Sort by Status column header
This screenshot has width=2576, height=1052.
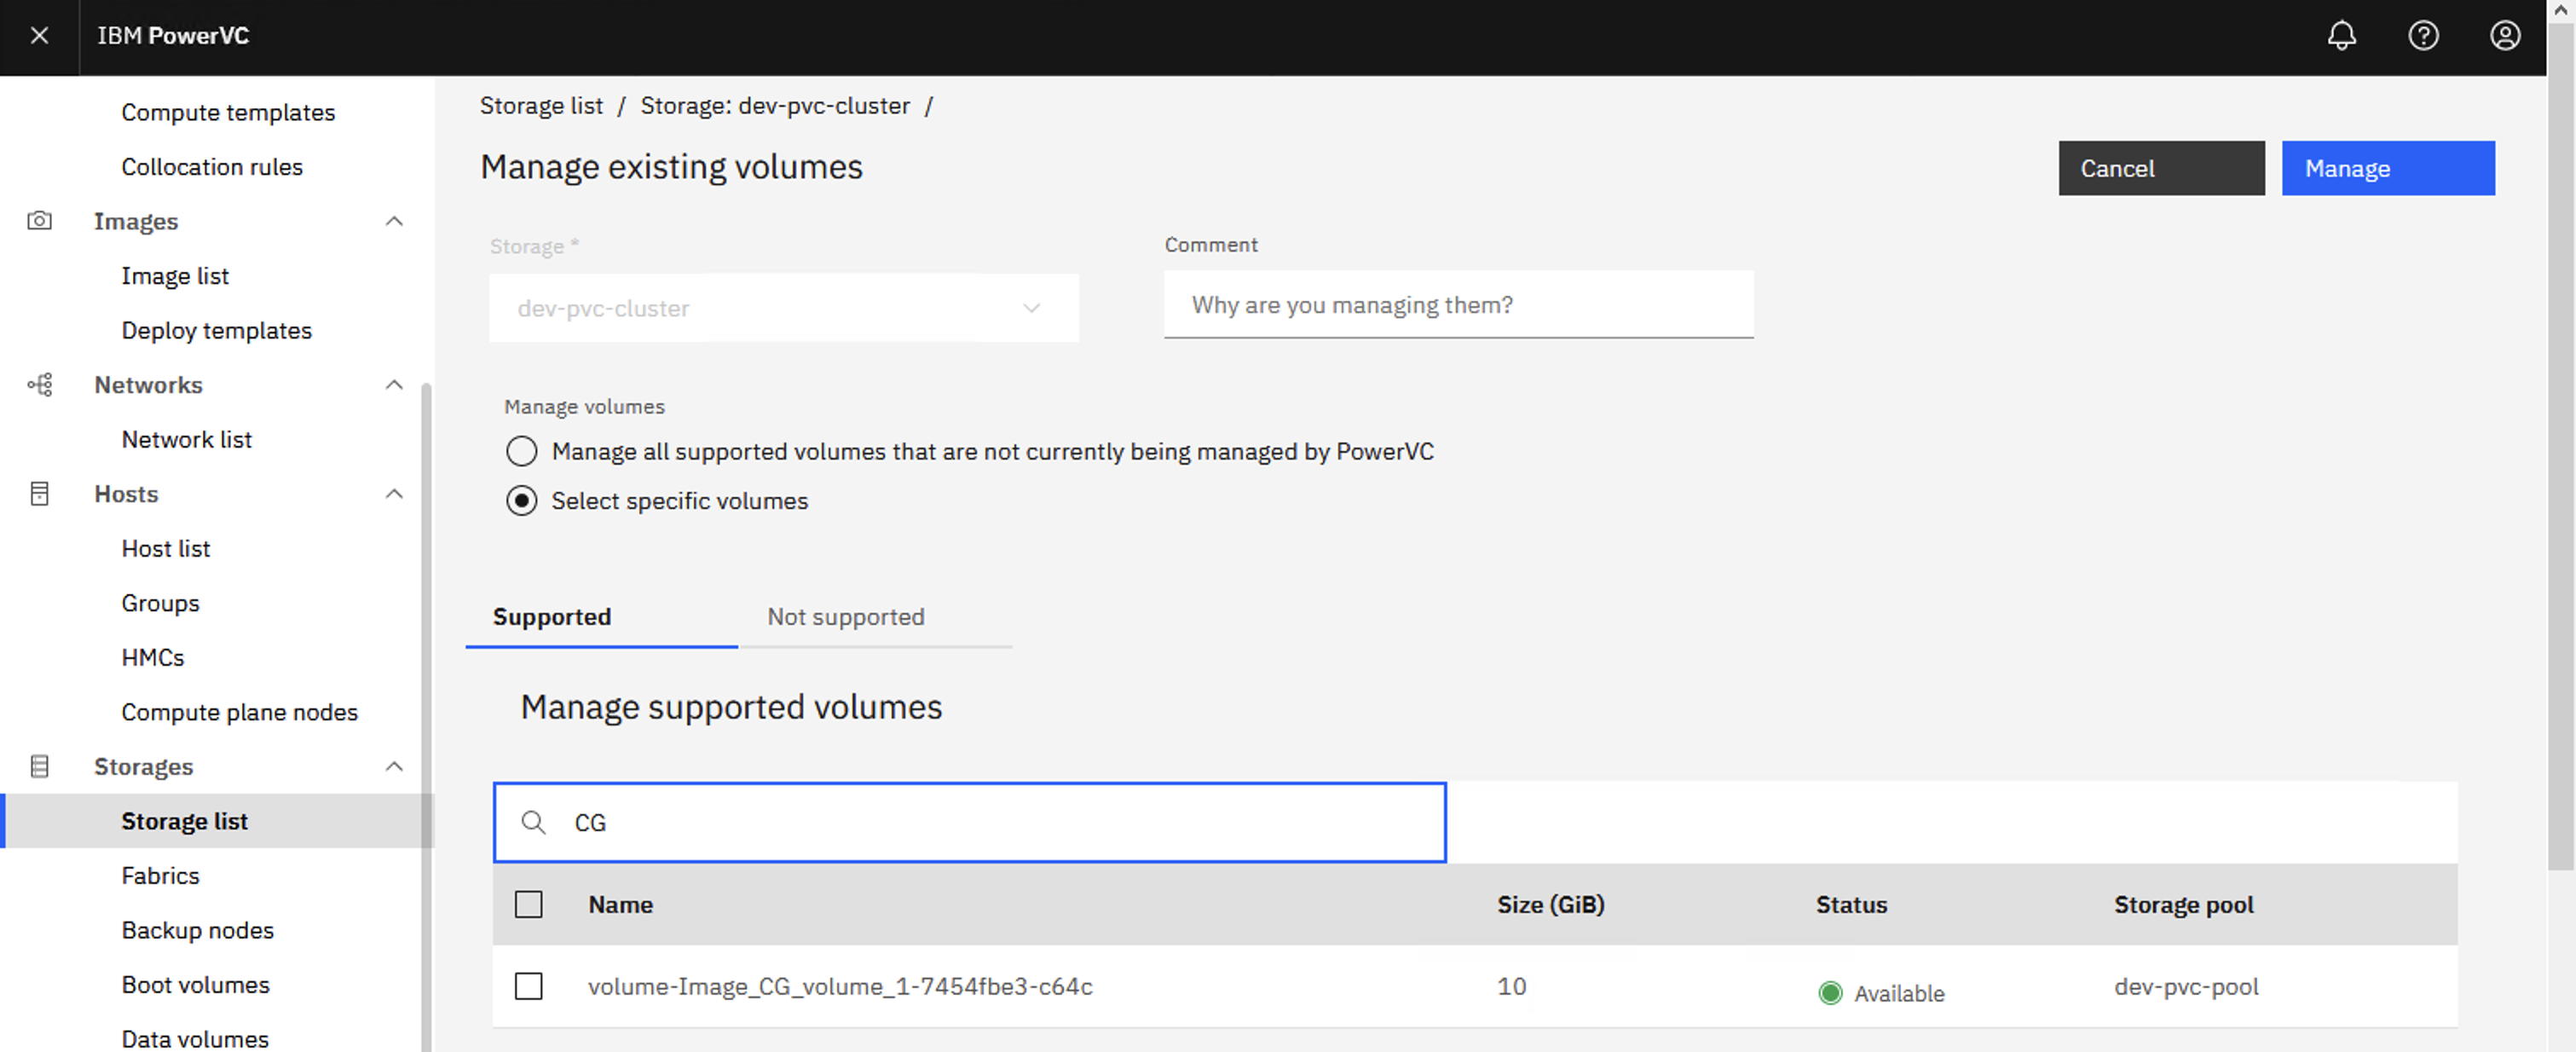pos(1851,905)
